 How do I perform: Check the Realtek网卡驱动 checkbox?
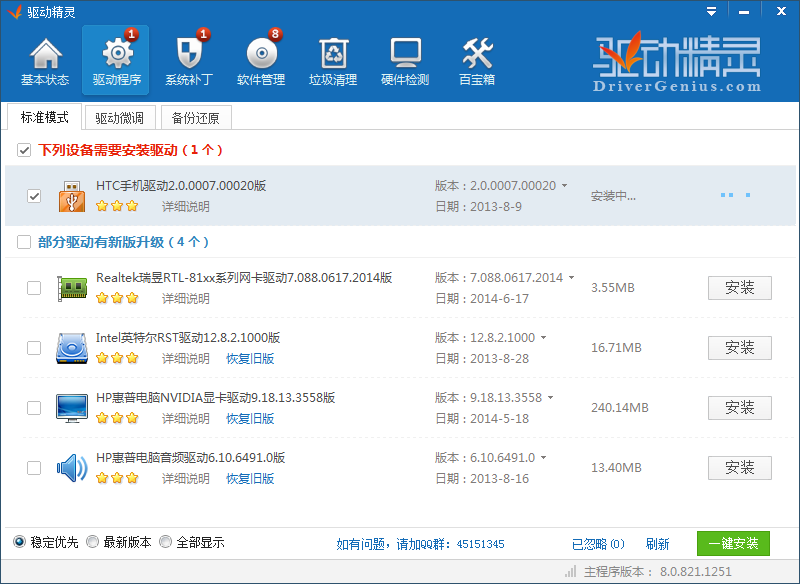click(34, 288)
